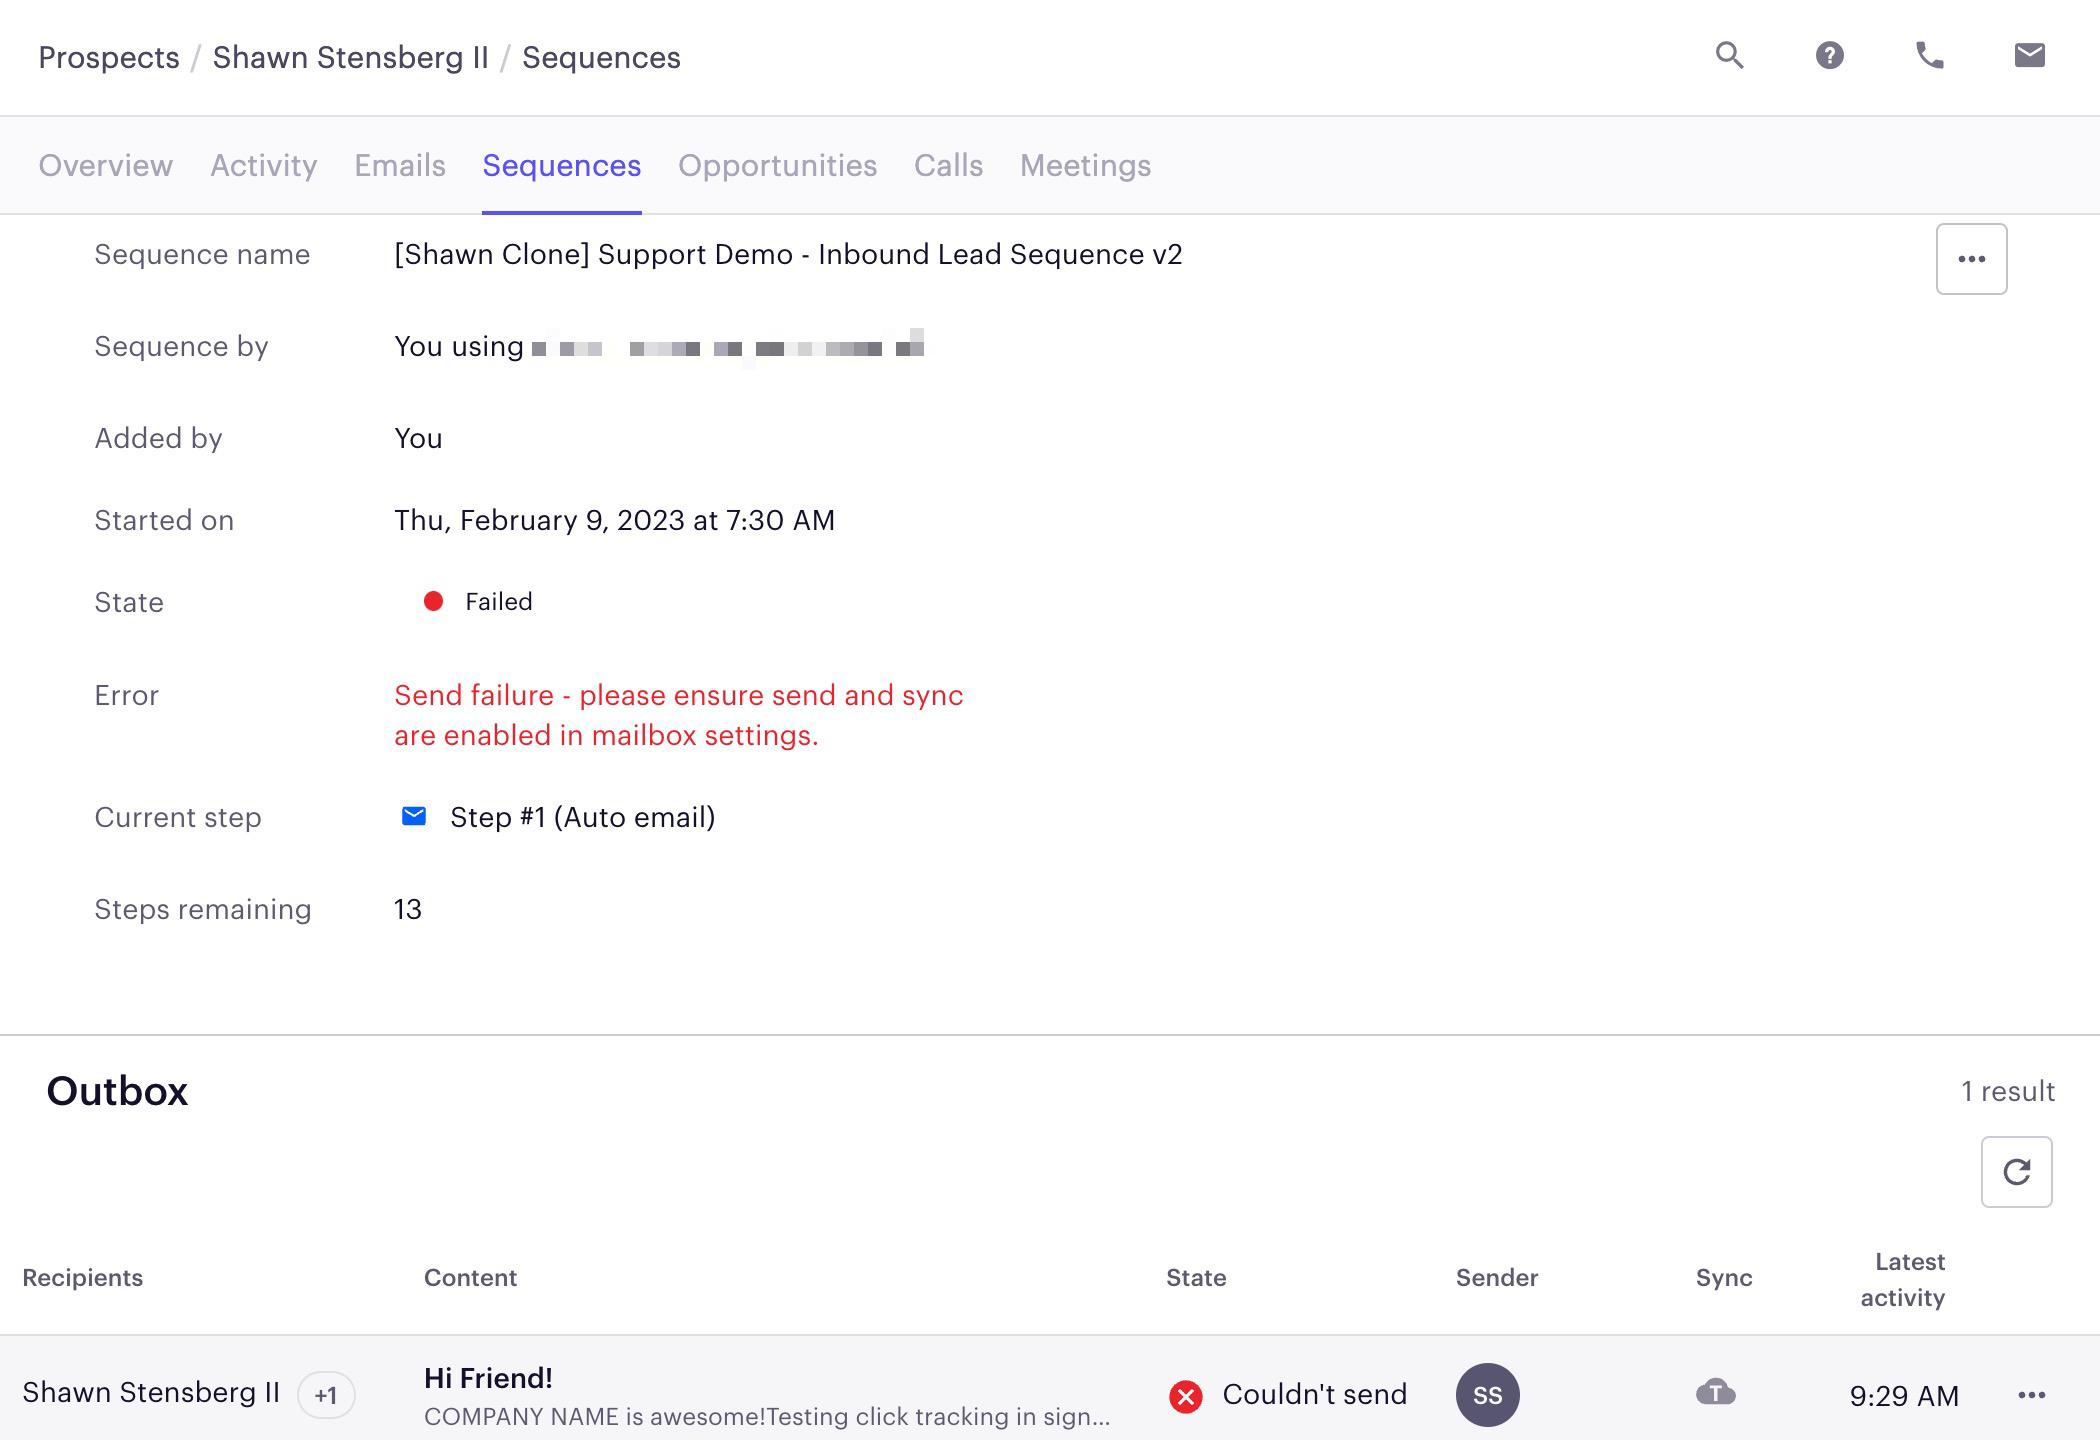Open the Emails tab
2100x1440 pixels.
click(400, 165)
